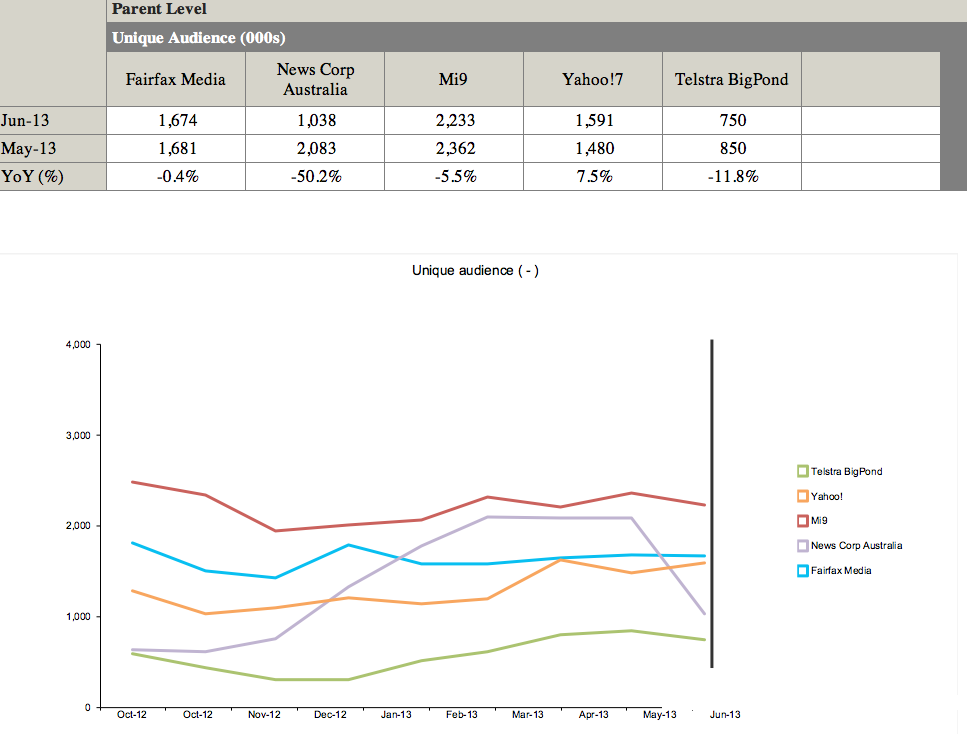The height and width of the screenshot is (734, 967).
Task: Click the Mi9 red legend swatch
Action: [x=802, y=521]
